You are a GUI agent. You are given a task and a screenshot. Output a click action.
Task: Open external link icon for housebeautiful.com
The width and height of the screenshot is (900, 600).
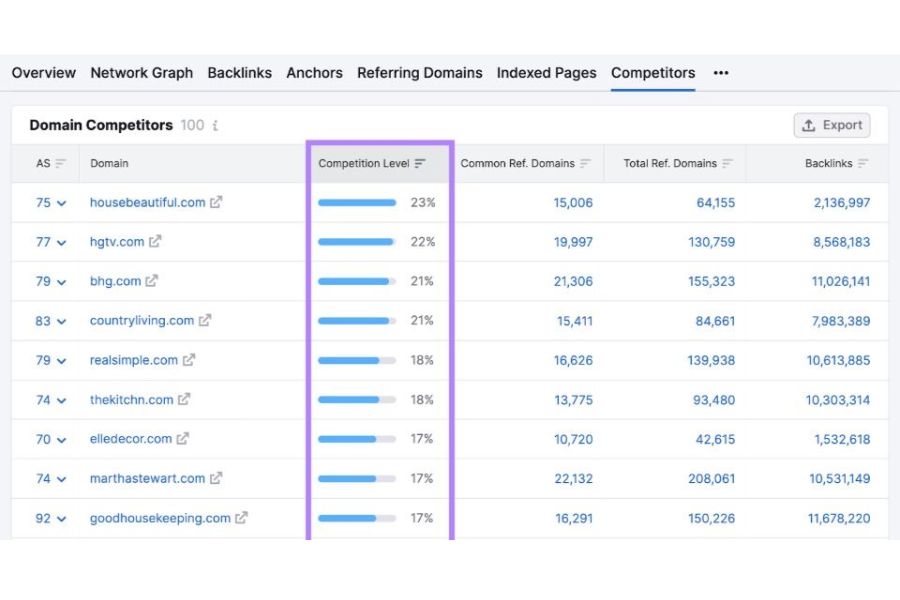pos(216,202)
